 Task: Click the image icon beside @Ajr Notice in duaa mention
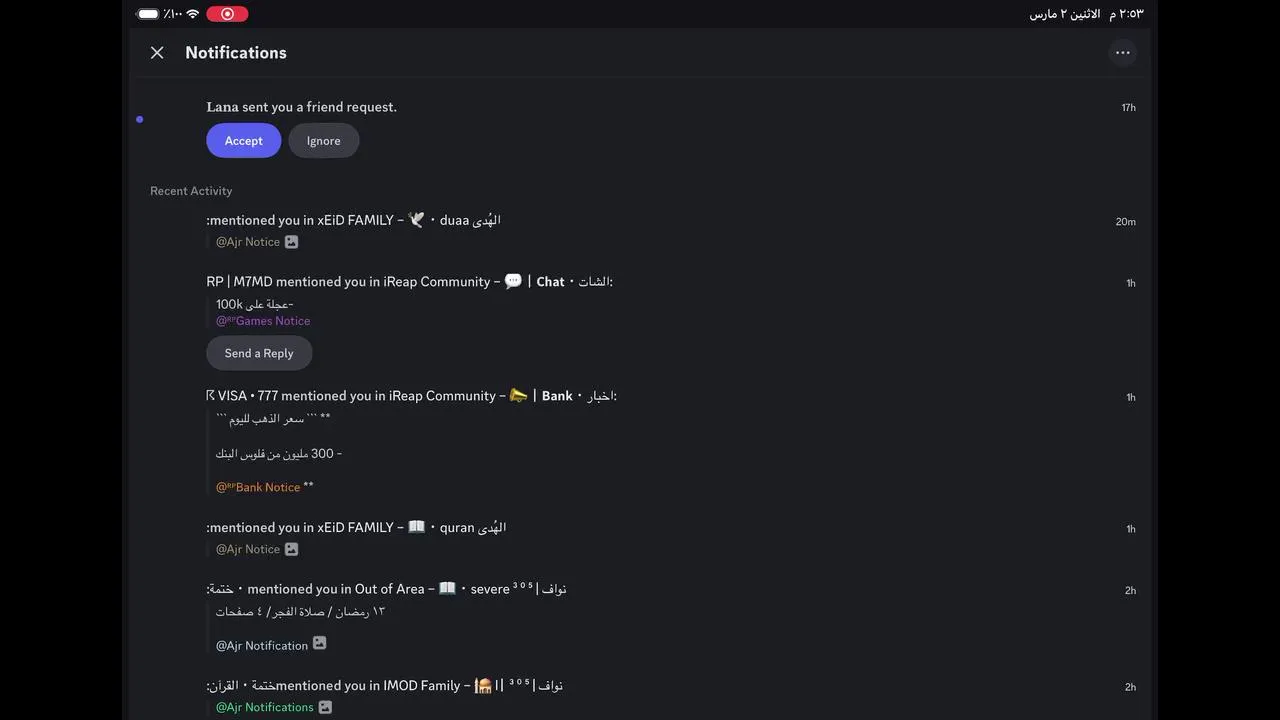tap(291, 242)
